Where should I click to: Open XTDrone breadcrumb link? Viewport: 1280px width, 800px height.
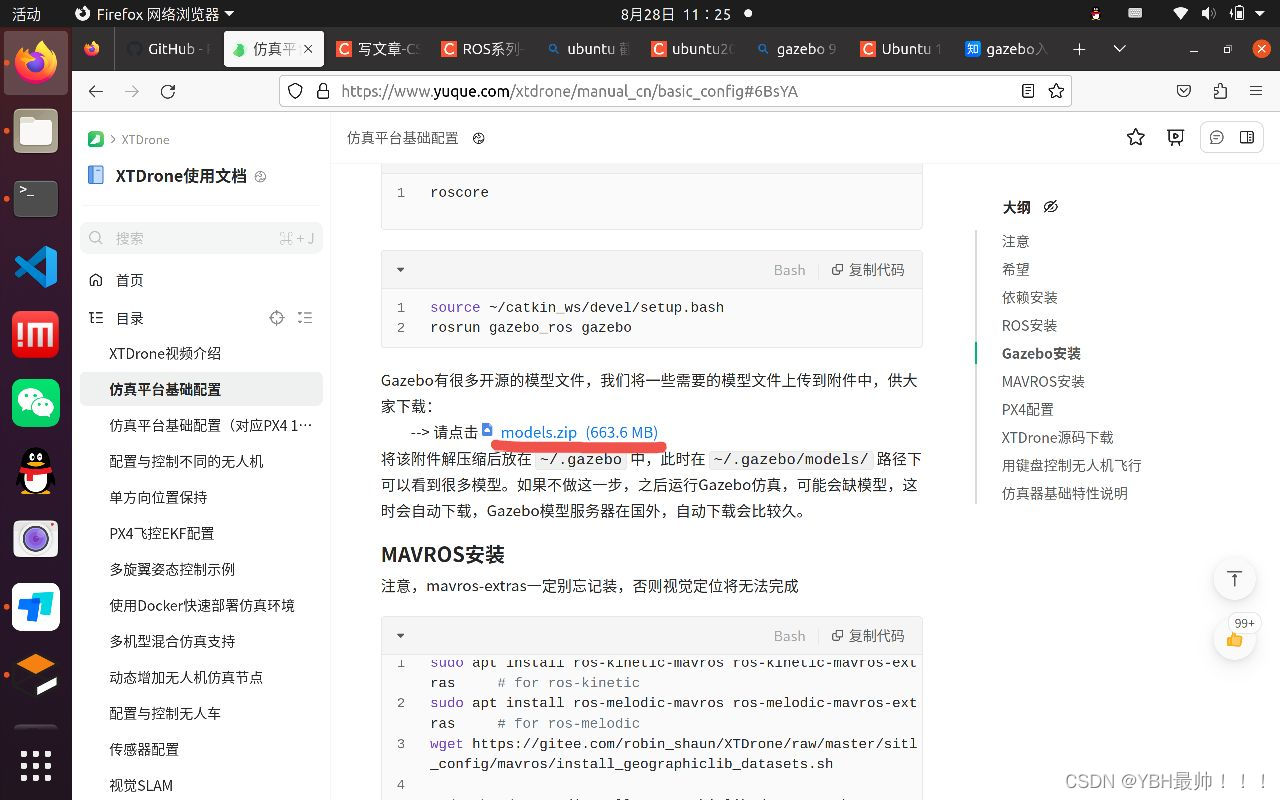[145, 139]
